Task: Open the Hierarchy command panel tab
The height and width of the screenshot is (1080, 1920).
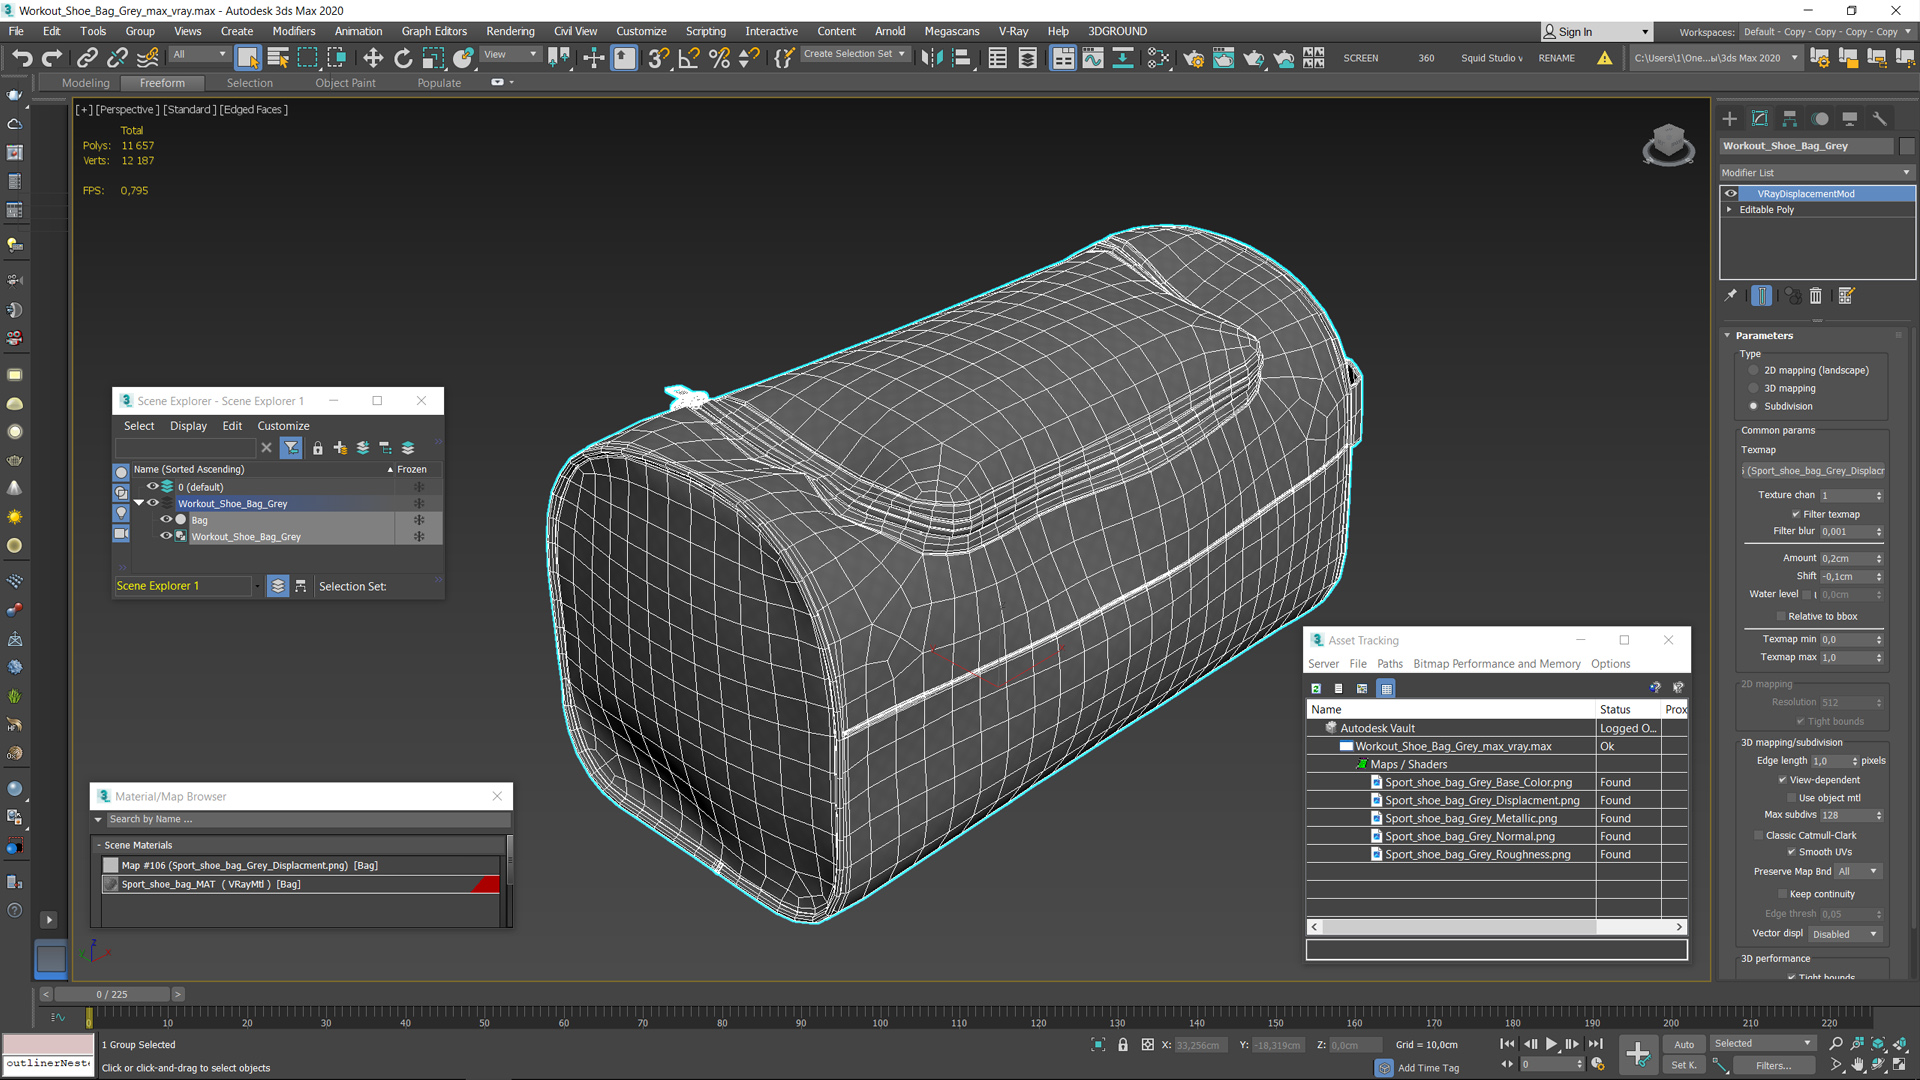Action: (1790, 119)
